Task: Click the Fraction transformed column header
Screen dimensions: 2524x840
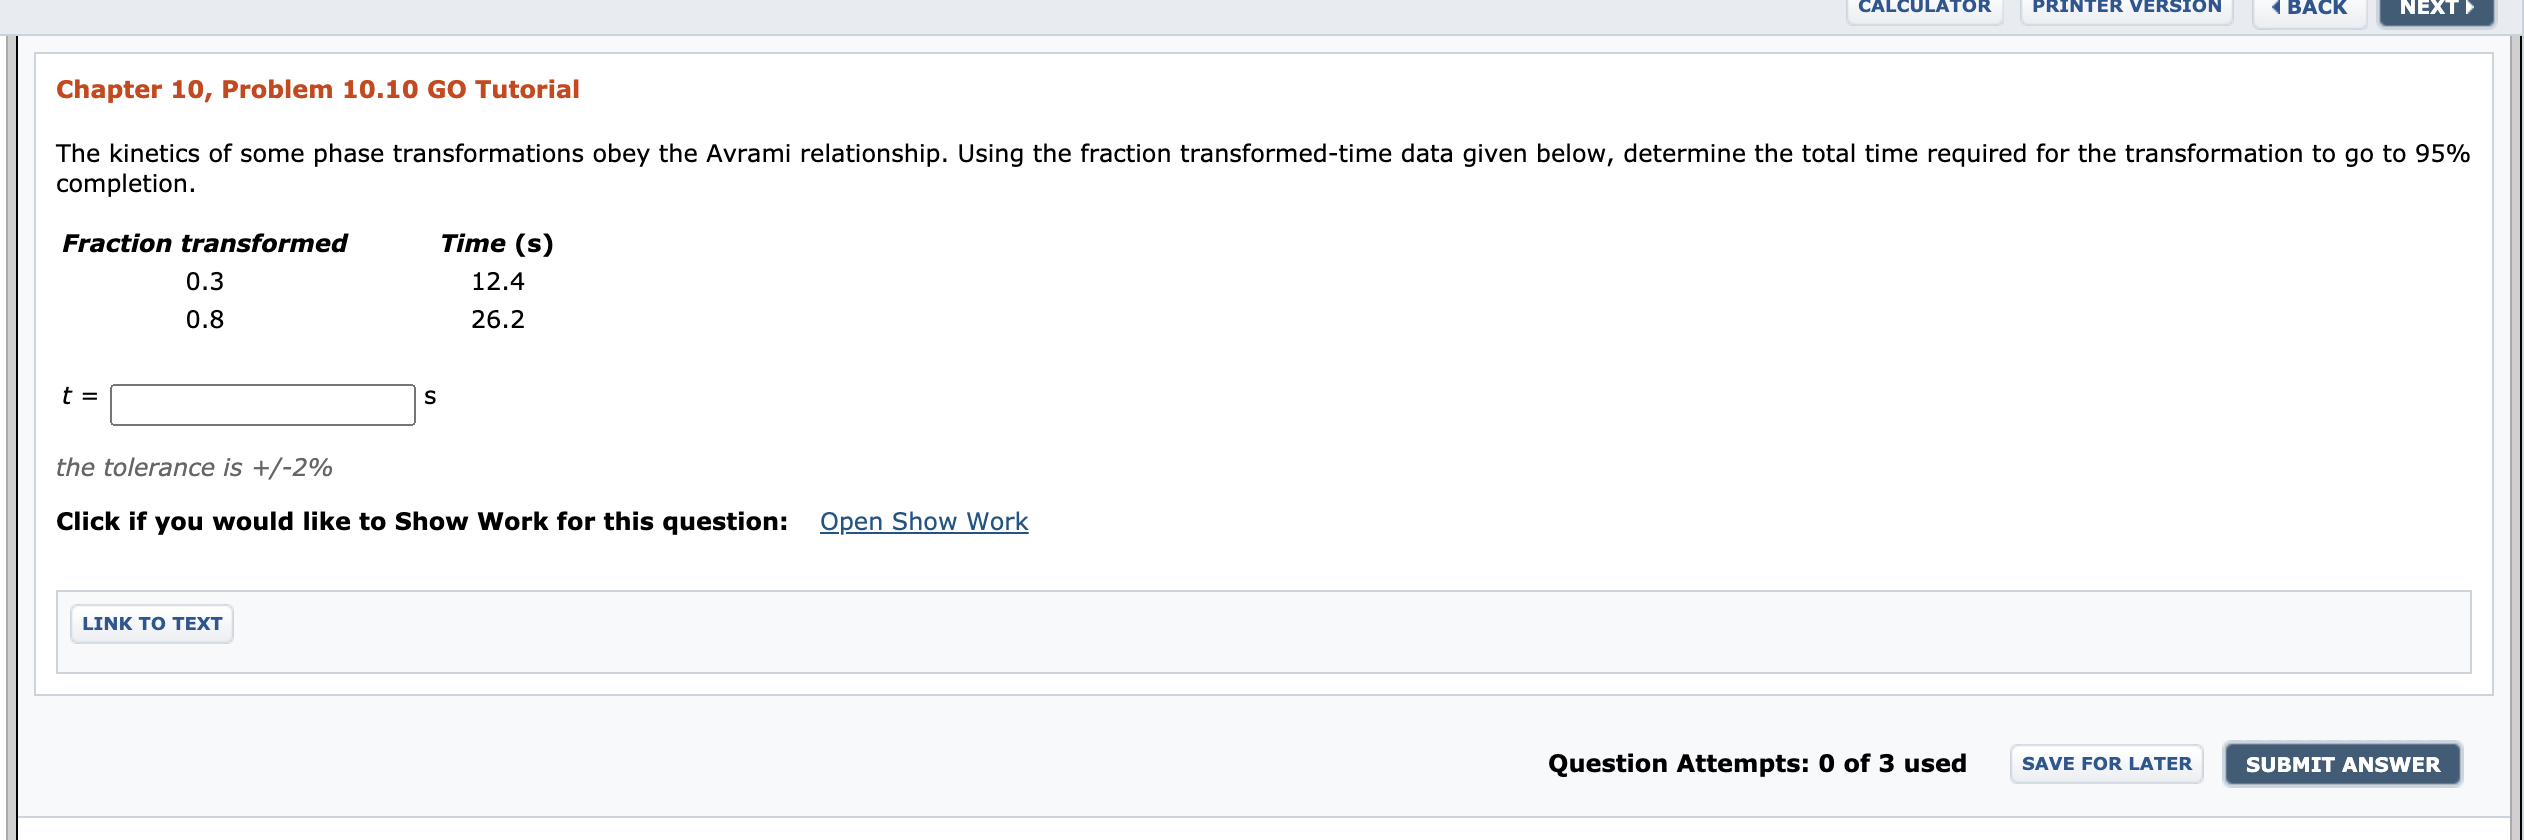Action: click(x=205, y=244)
